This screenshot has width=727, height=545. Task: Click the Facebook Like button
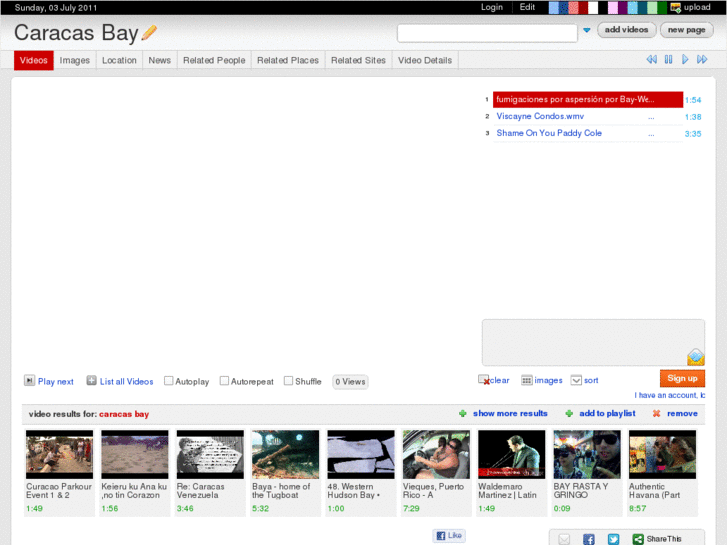click(x=449, y=535)
